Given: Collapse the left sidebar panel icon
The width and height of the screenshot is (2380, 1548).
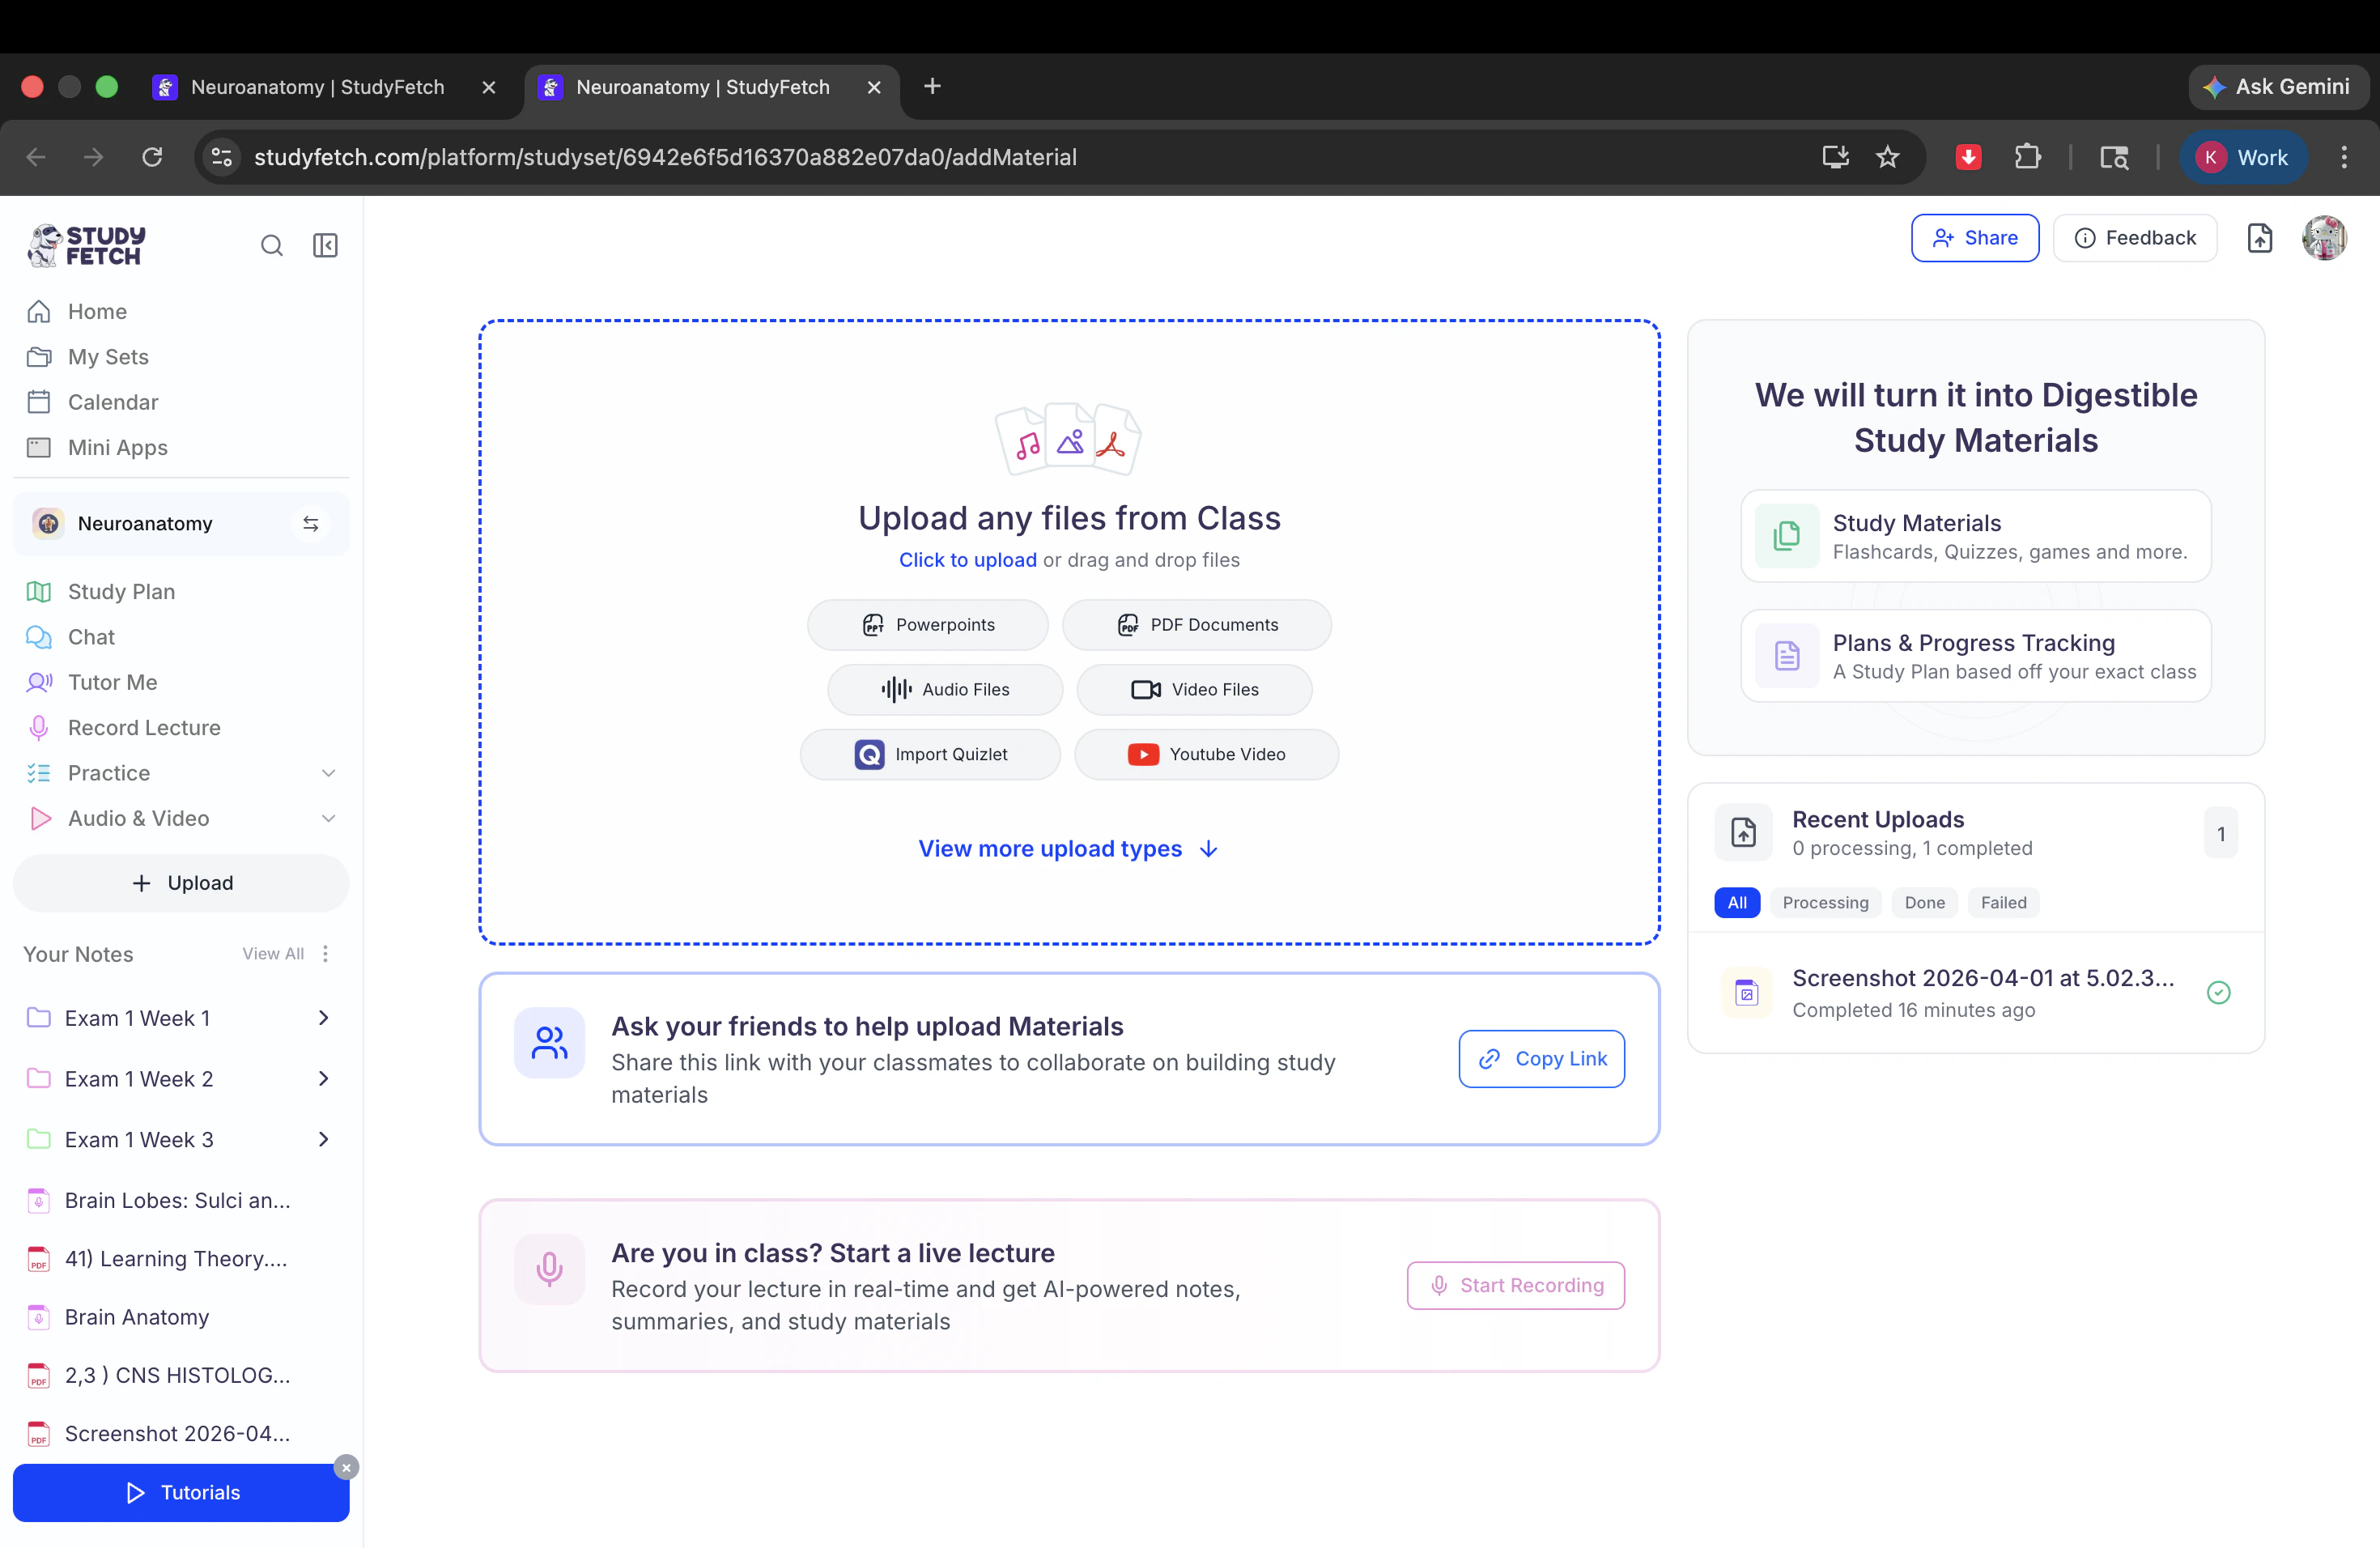Looking at the screenshot, I should pyautogui.click(x=325, y=245).
